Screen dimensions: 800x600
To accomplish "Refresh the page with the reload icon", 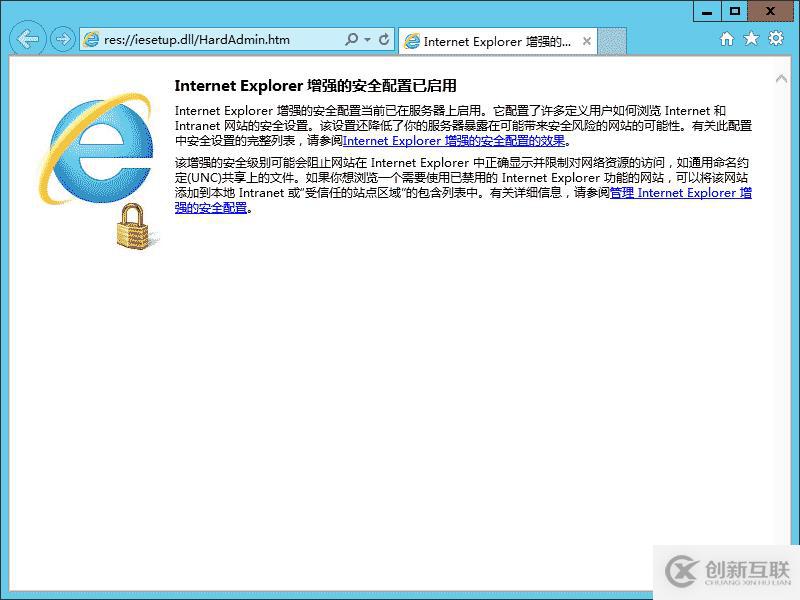I will tap(384, 39).
